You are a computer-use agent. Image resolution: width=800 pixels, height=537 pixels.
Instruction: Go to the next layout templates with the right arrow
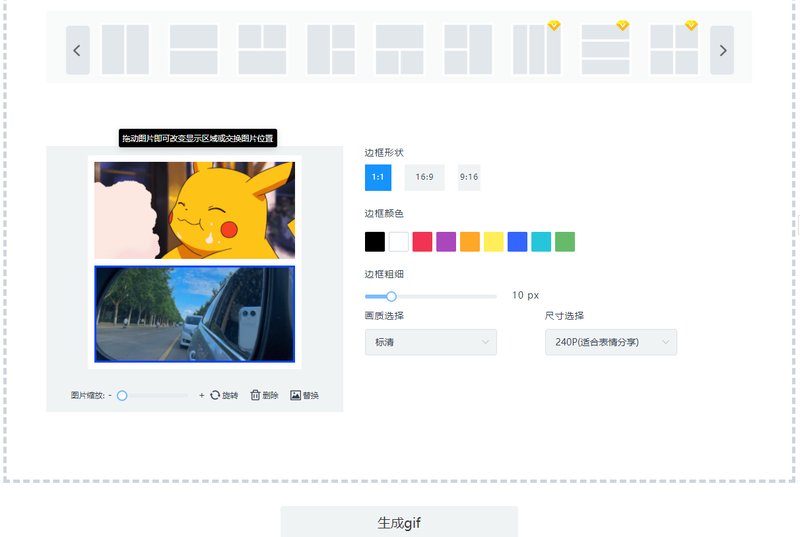[x=722, y=50]
